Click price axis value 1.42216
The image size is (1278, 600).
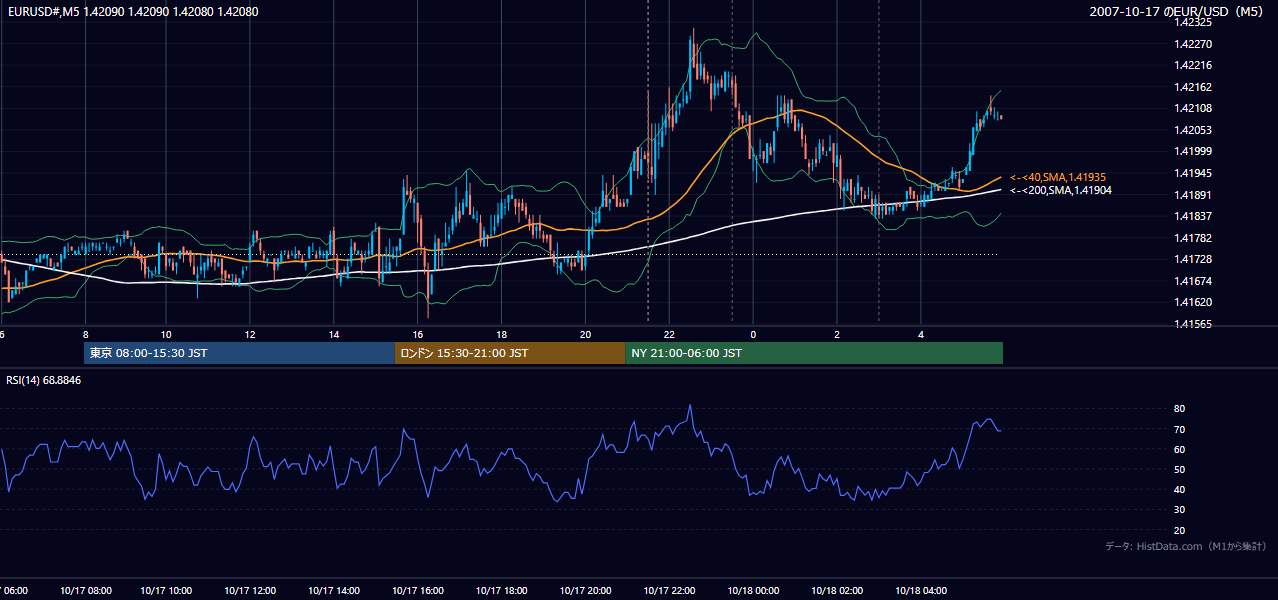click(x=1194, y=65)
